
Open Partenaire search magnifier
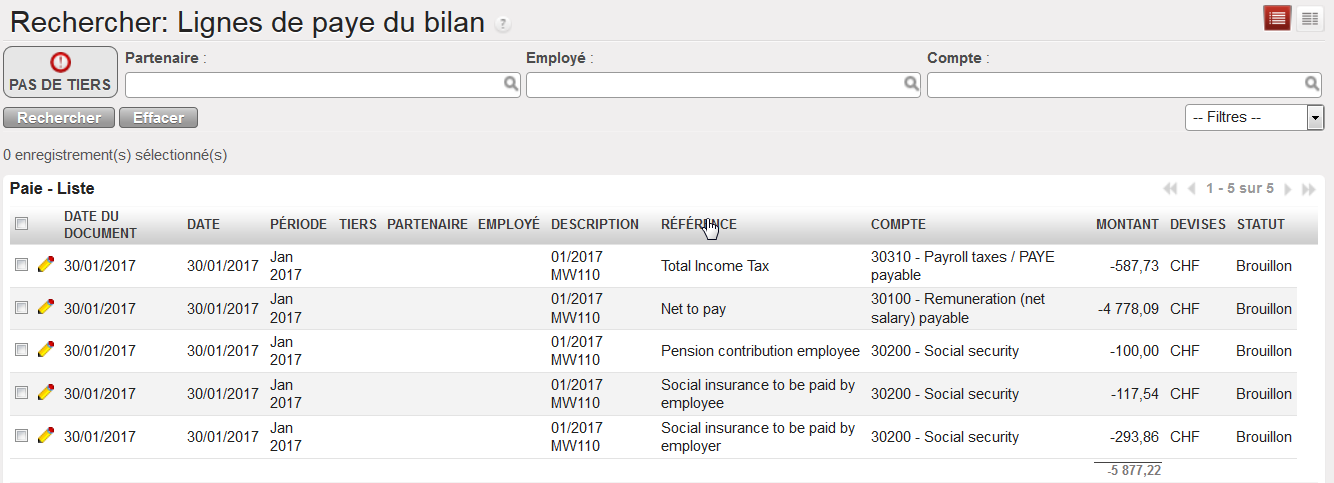coord(511,85)
